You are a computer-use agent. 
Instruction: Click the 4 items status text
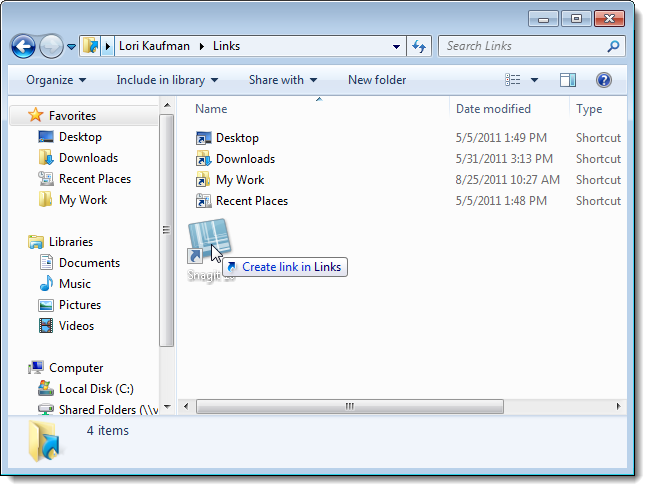click(x=108, y=430)
